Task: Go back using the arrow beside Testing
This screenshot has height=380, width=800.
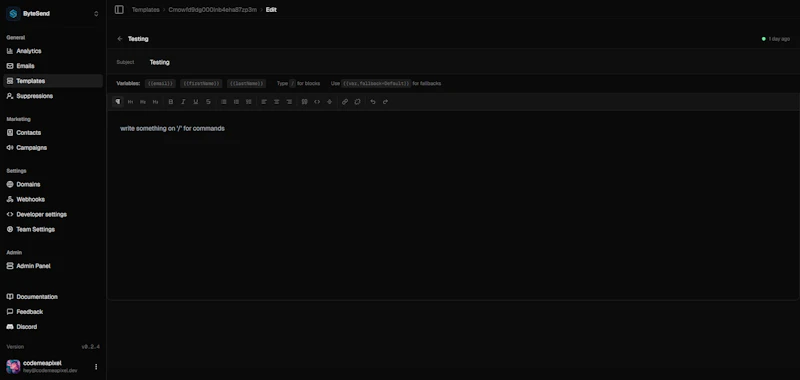Action: (x=120, y=39)
